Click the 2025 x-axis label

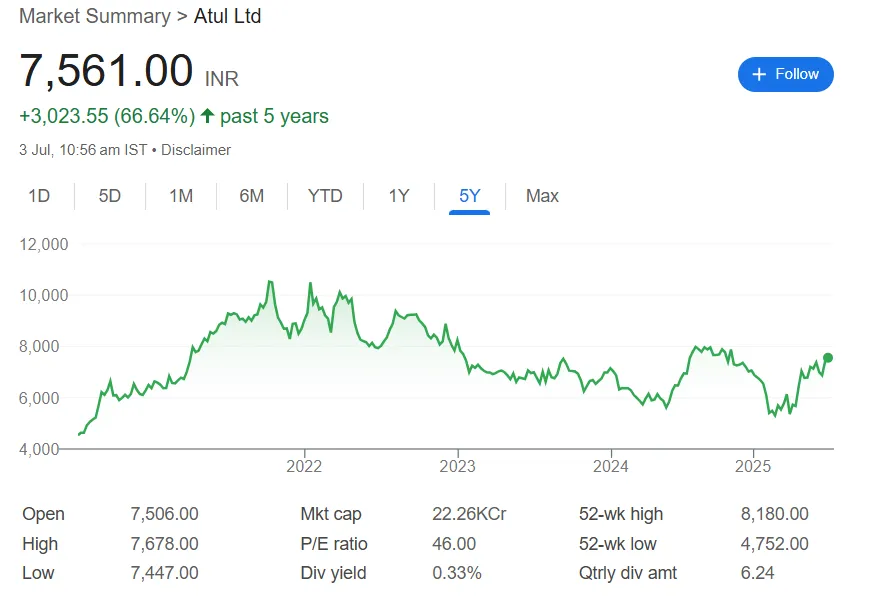coord(753,466)
